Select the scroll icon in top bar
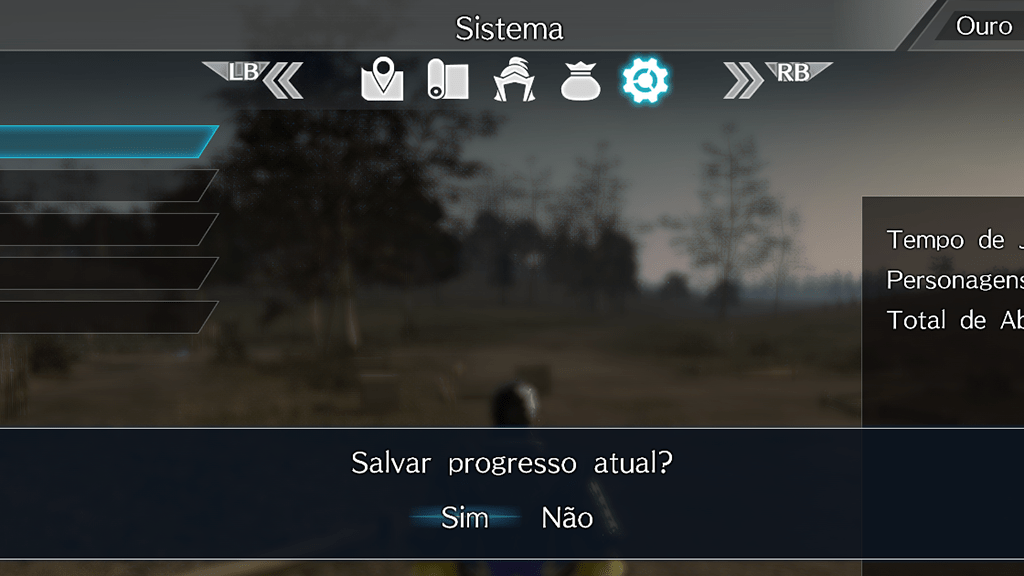Image resolution: width=1024 pixels, height=576 pixels. 448,80
